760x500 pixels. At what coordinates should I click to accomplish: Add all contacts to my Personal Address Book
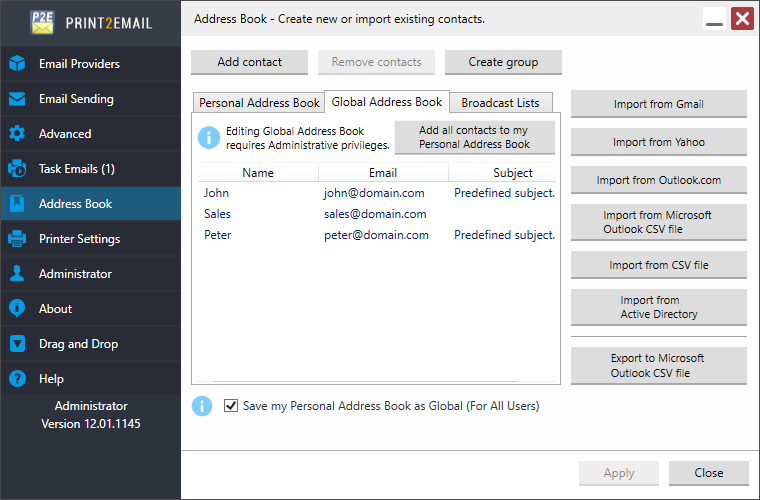pyautogui.click(x=475, y=137)
